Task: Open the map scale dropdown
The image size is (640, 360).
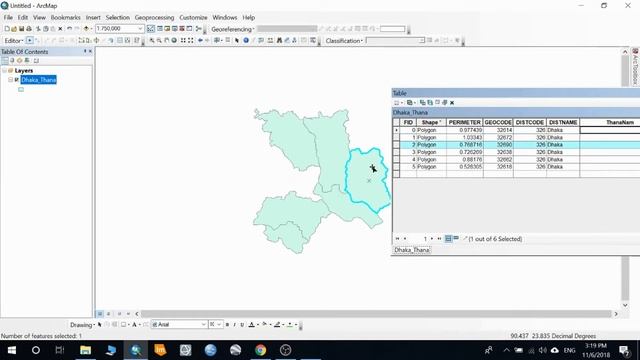Action: 140,29
